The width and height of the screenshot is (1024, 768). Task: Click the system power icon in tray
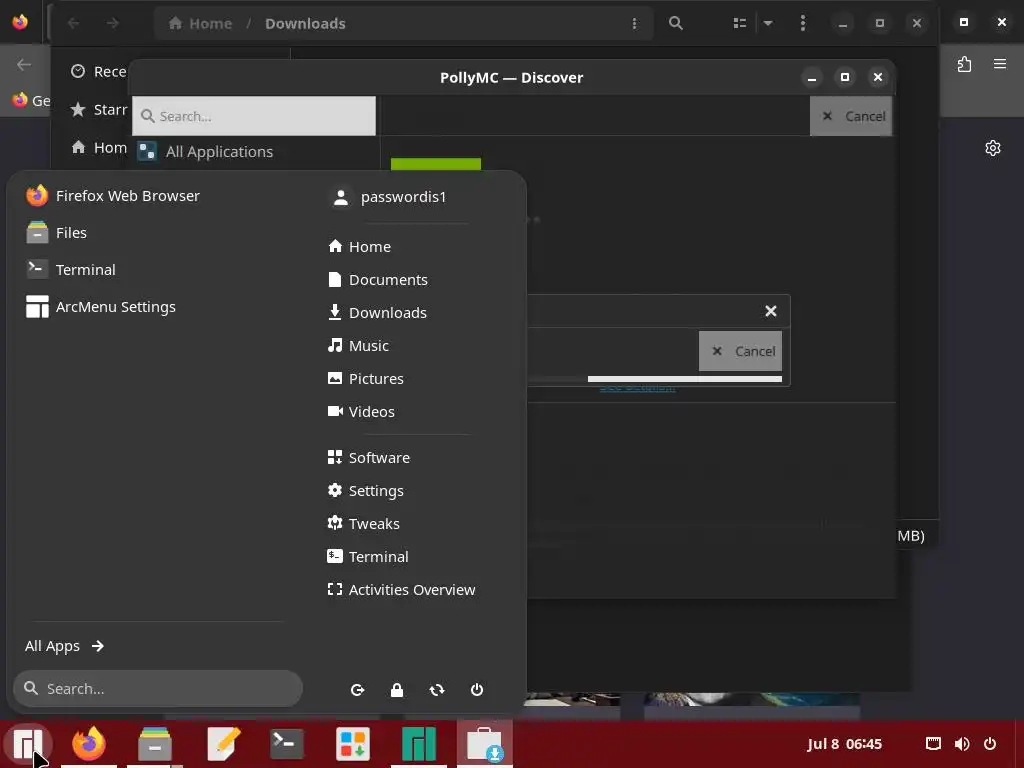(x=990, y=744)
